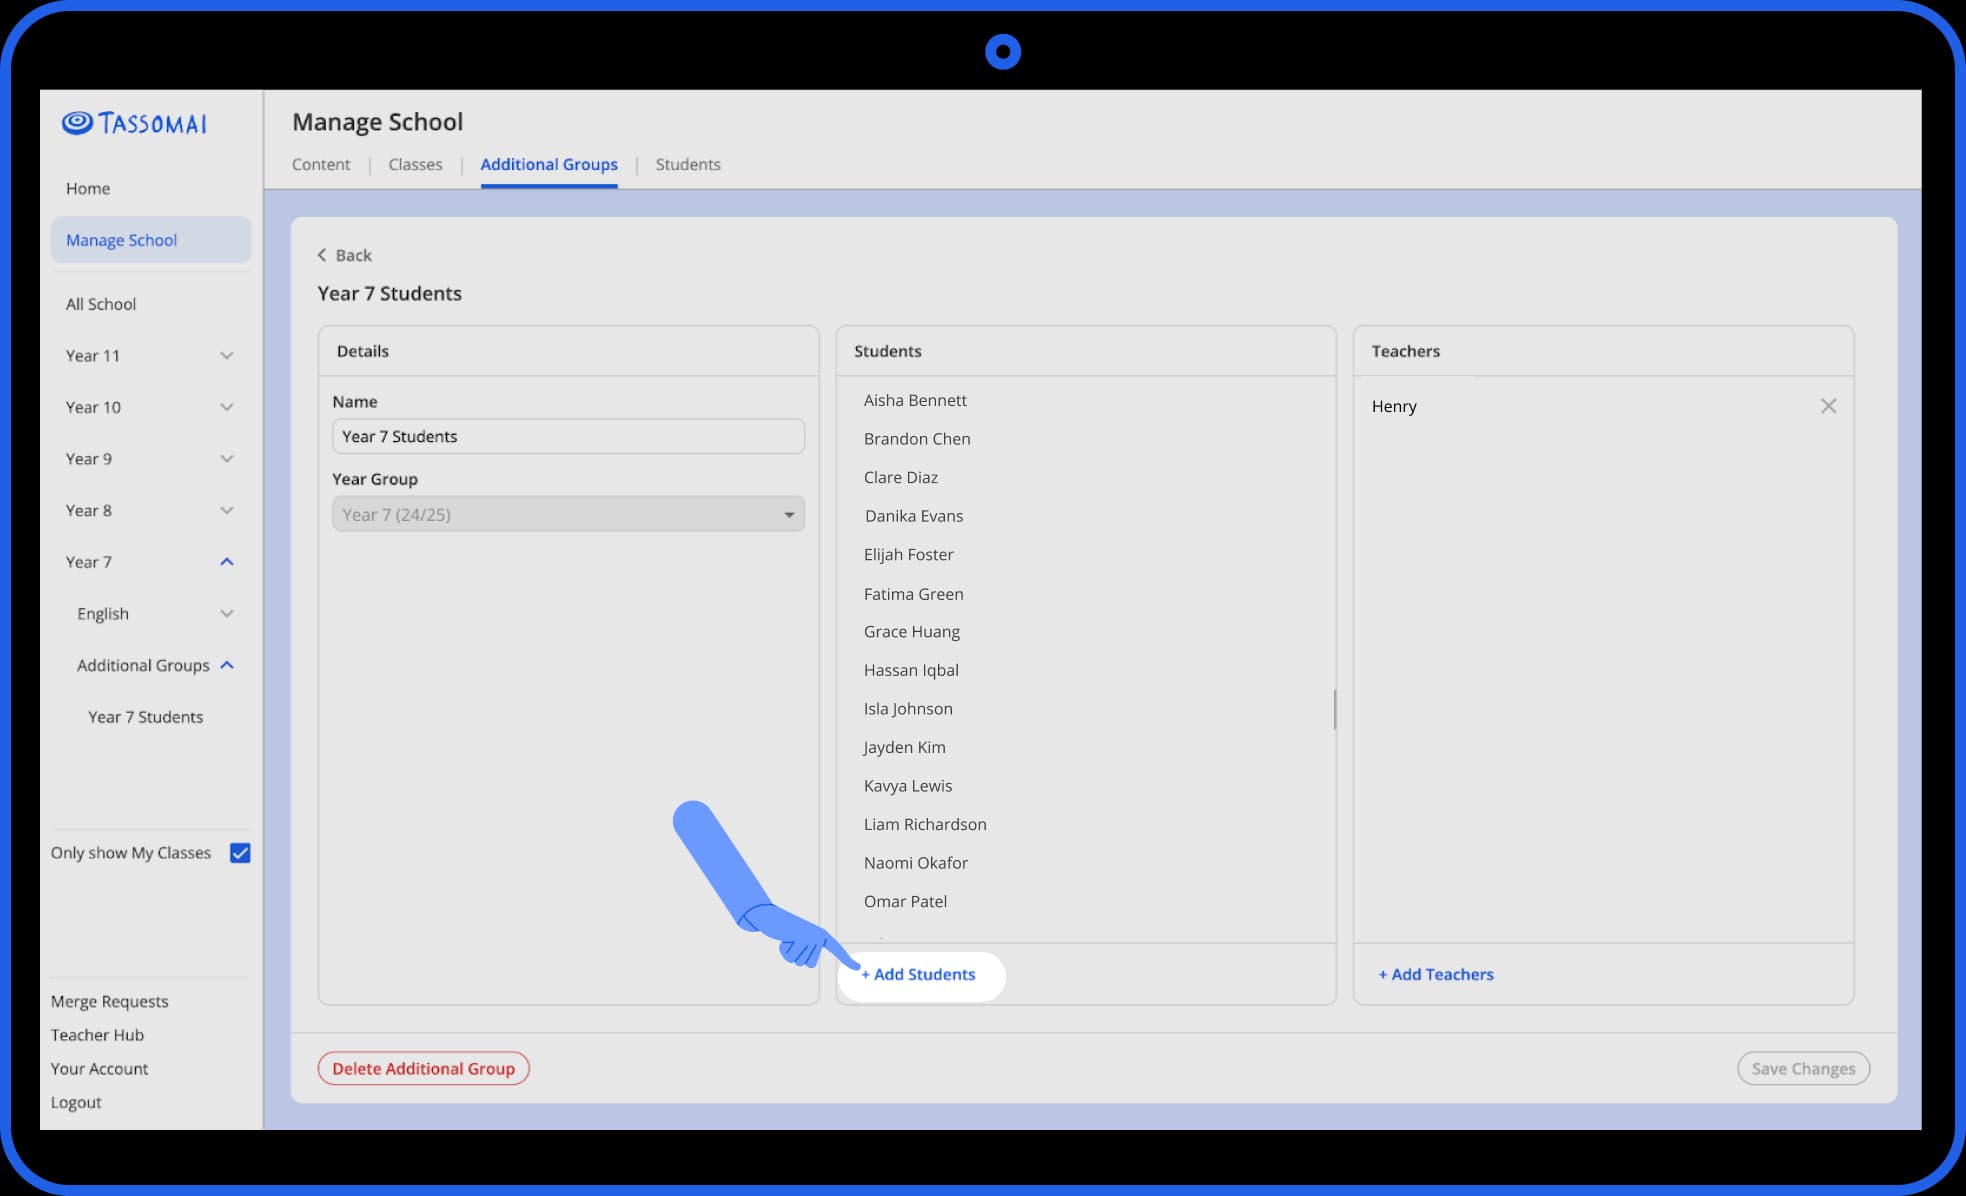Image resolution: width=1966 pixels, height=1196 pixels.
Task: Click + Add Students link
Action: pos(918,974)
